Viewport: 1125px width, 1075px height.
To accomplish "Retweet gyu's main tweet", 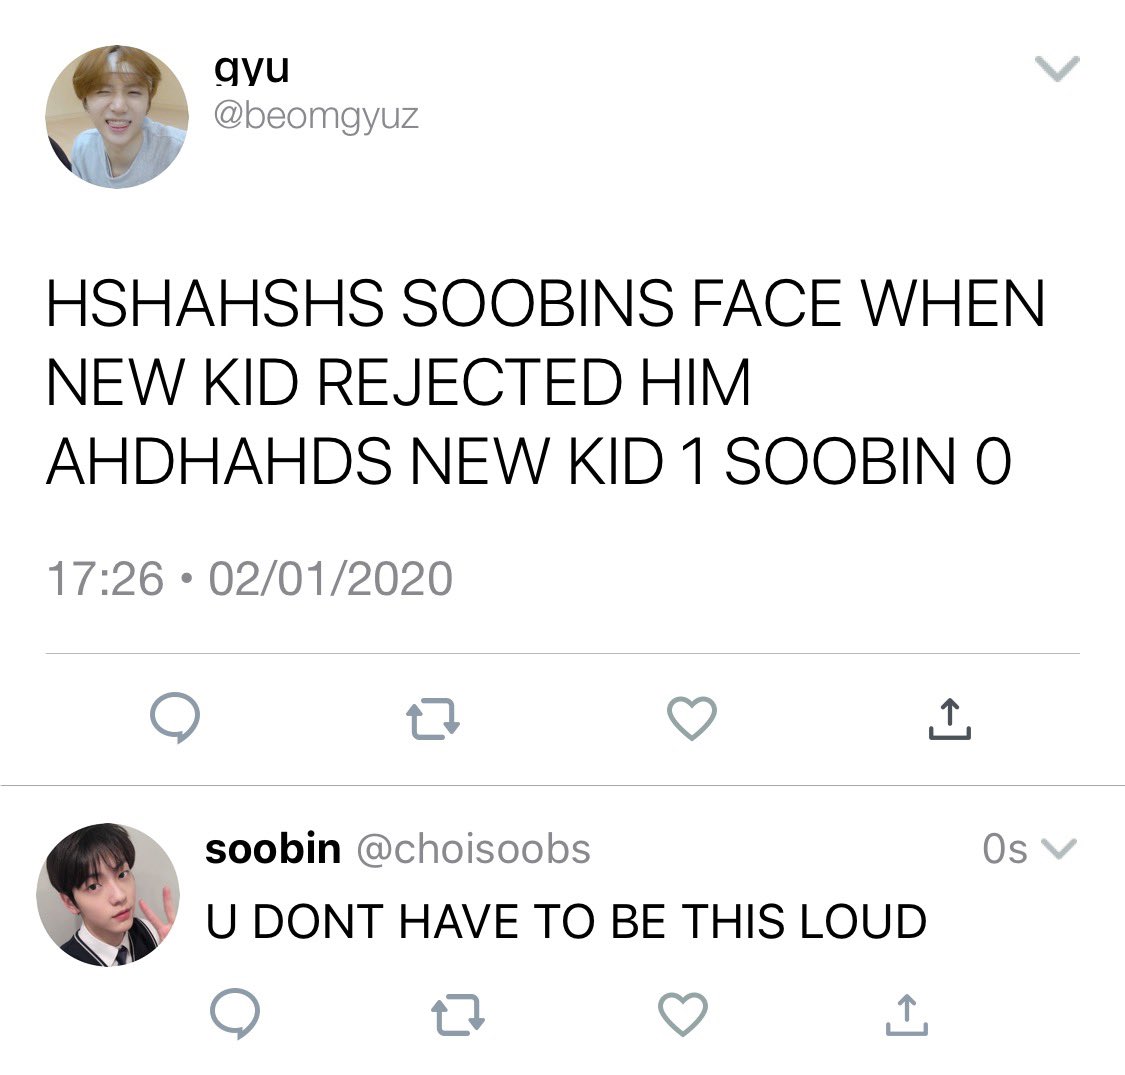I will [433, 719].
